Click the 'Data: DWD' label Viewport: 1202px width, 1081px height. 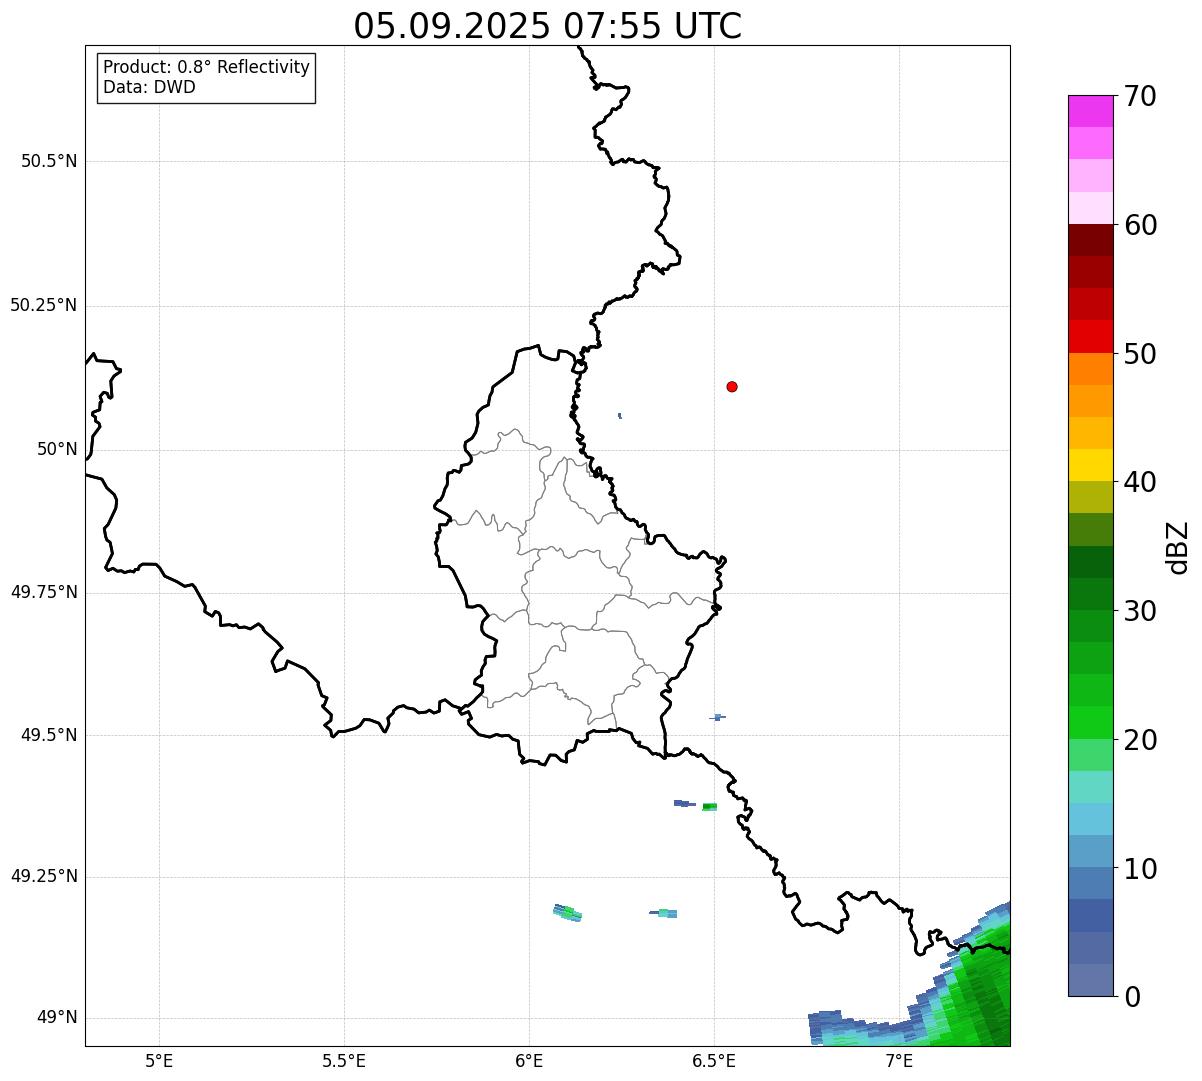[x=149, y=87]
